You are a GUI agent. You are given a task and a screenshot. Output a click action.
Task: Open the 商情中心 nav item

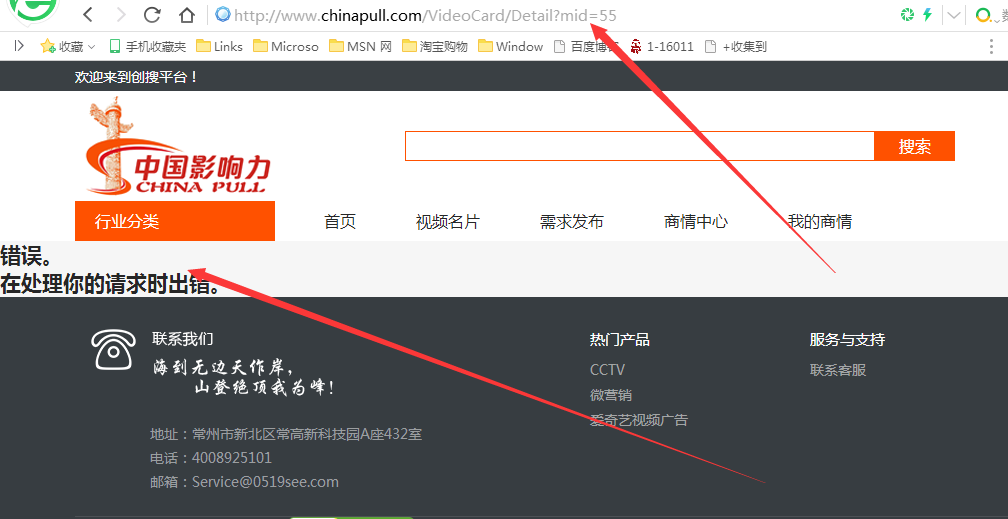pyautogui.click(x=696, y=222)
